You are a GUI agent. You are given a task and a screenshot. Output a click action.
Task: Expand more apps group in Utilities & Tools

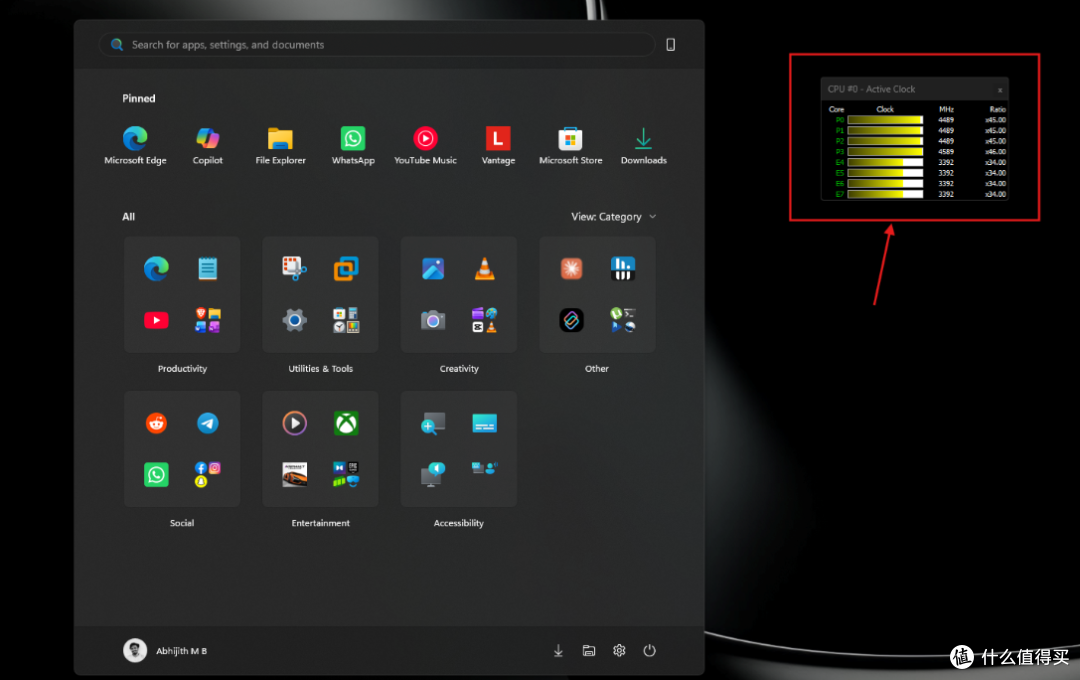(346, 320)
